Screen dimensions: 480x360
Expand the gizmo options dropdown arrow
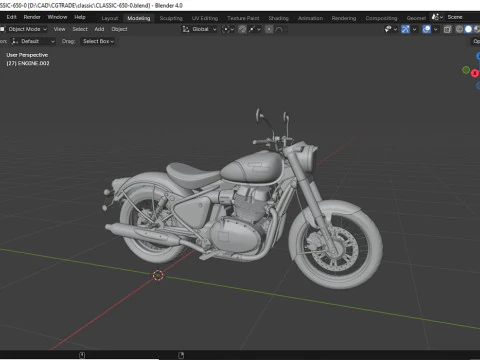coord(414,29)
